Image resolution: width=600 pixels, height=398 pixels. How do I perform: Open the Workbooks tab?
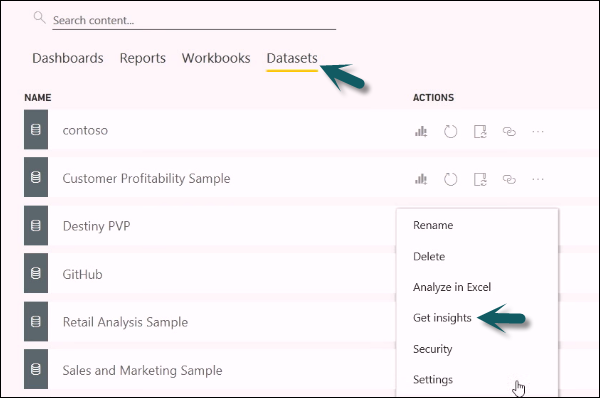click(x=216, y=58)
